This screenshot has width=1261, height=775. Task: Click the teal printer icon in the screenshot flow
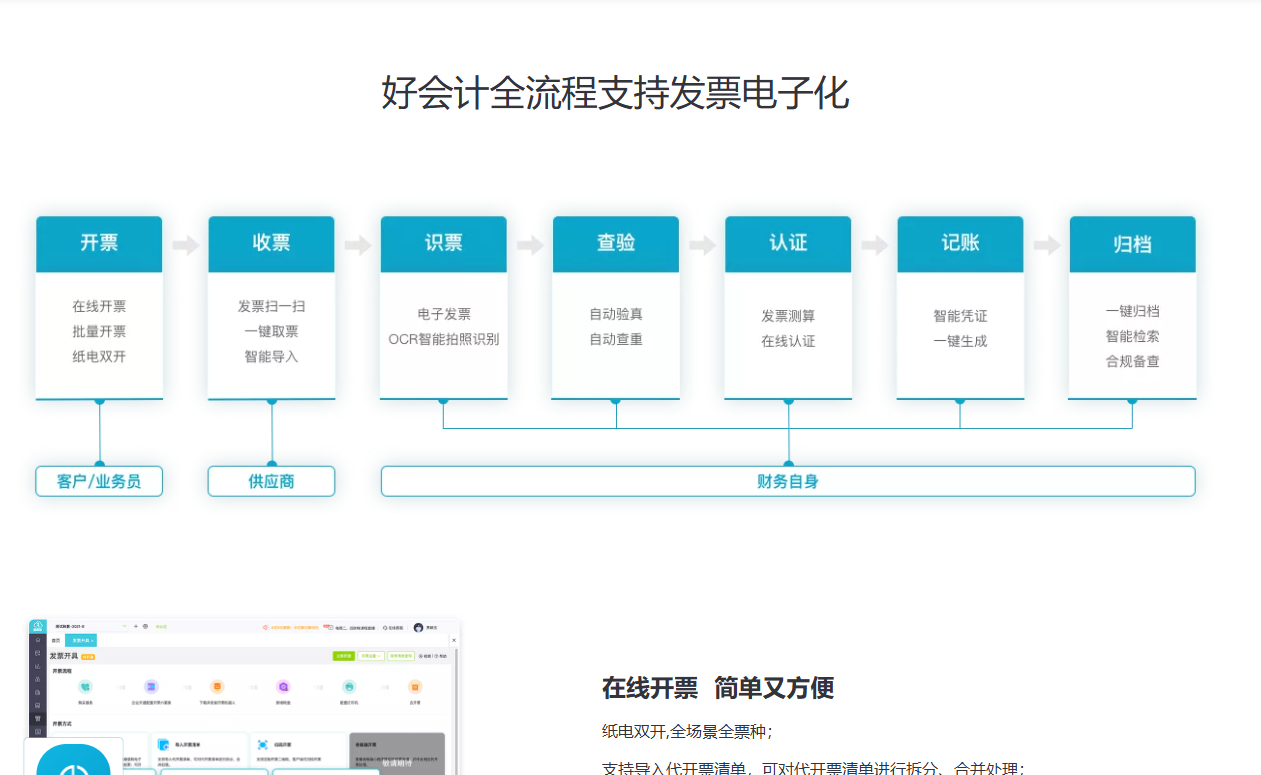[349, 687]
